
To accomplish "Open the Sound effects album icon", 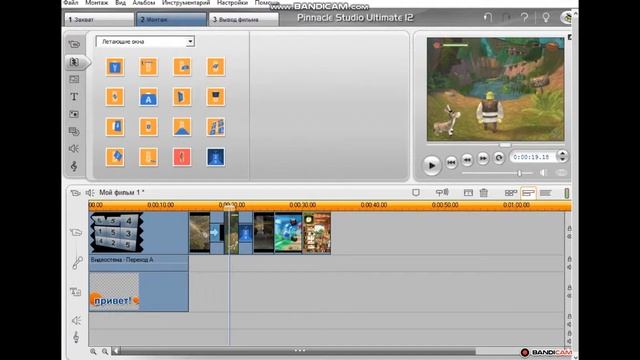I will click(x=74, y=149).
